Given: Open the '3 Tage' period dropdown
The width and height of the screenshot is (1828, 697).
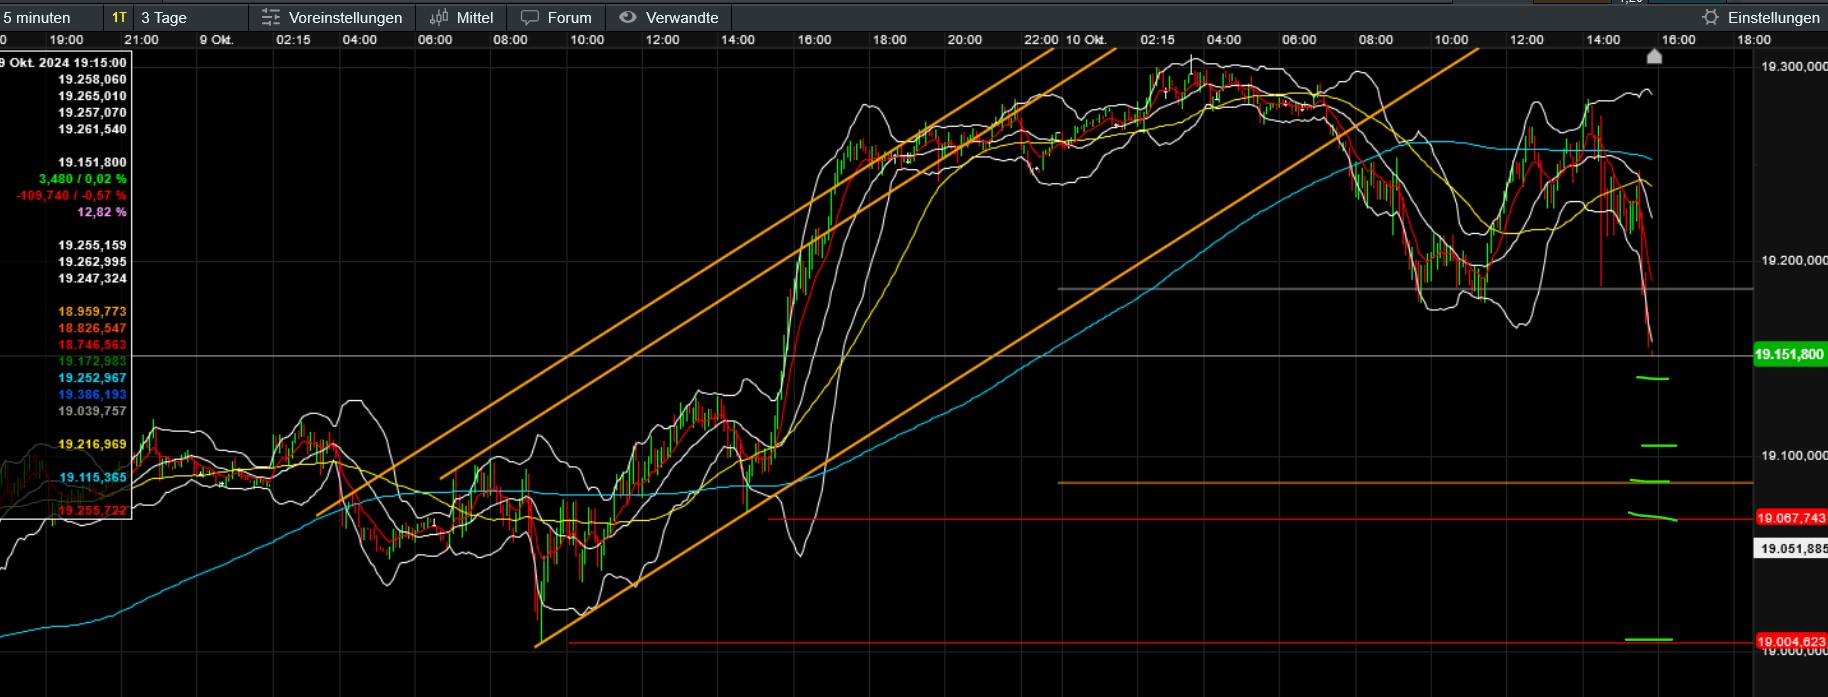Looking at the screenshot, I should click(x=190, y=17).
